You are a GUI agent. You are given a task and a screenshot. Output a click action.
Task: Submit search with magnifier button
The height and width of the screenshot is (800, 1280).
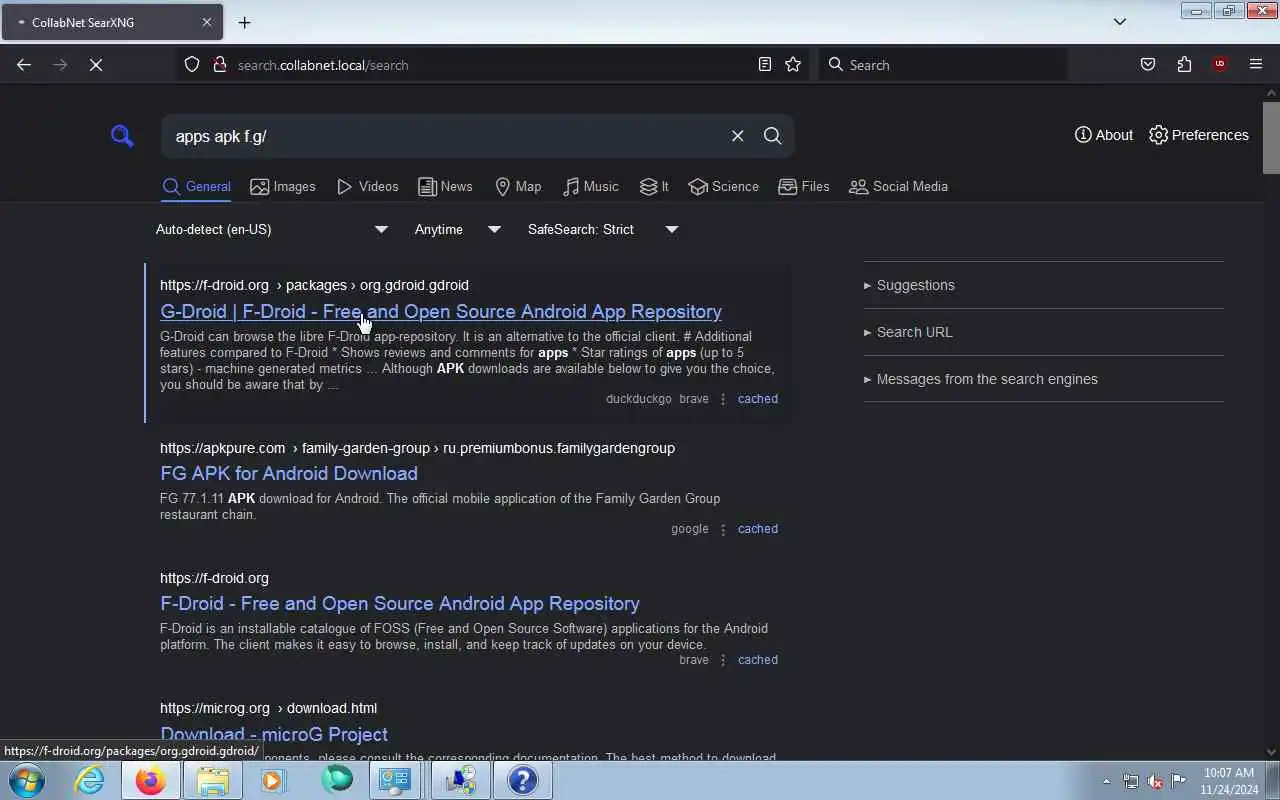pyautogui.click(x=772, y=136)
